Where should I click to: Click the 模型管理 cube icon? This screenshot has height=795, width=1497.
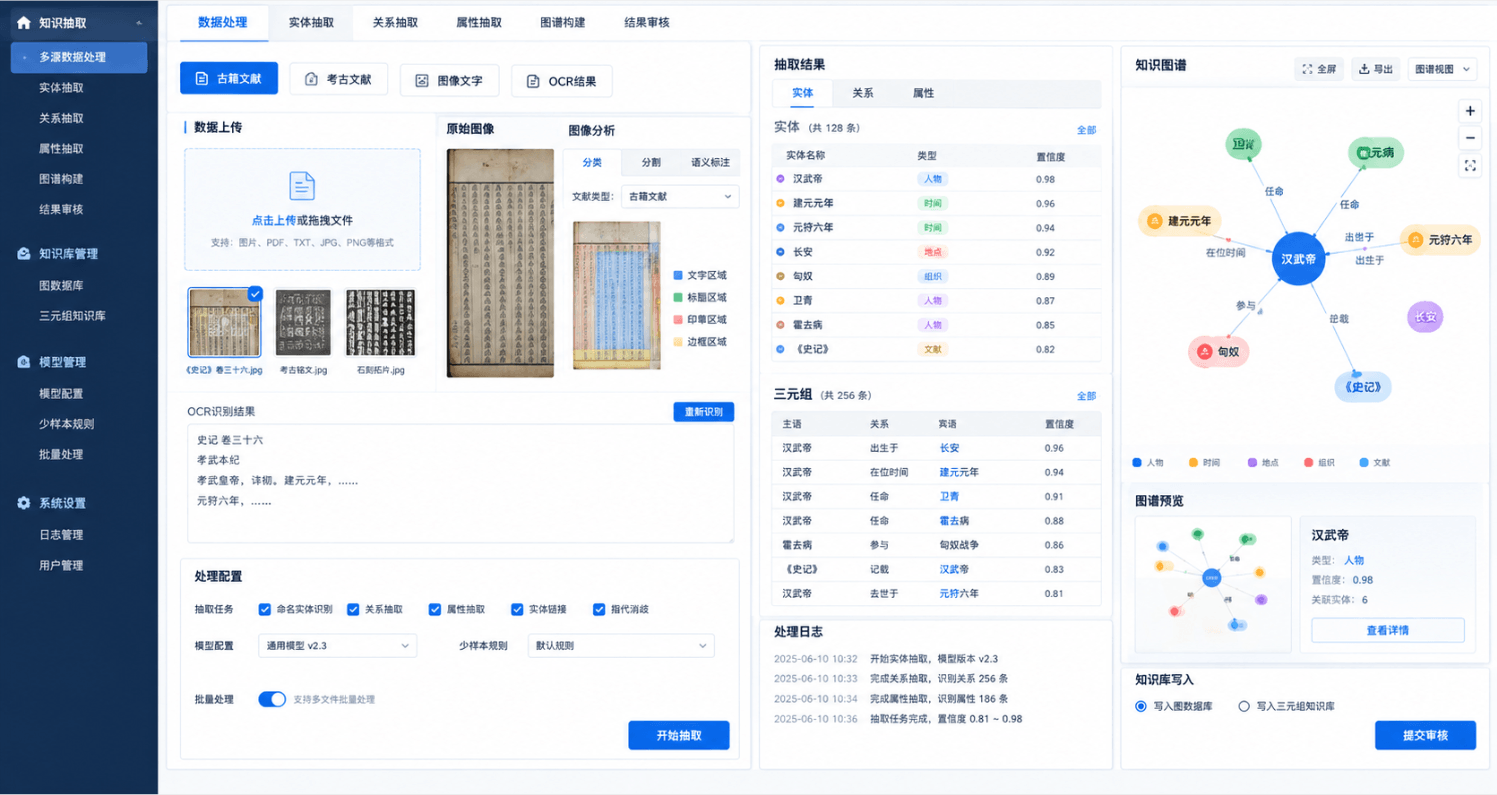click(23, 362)
